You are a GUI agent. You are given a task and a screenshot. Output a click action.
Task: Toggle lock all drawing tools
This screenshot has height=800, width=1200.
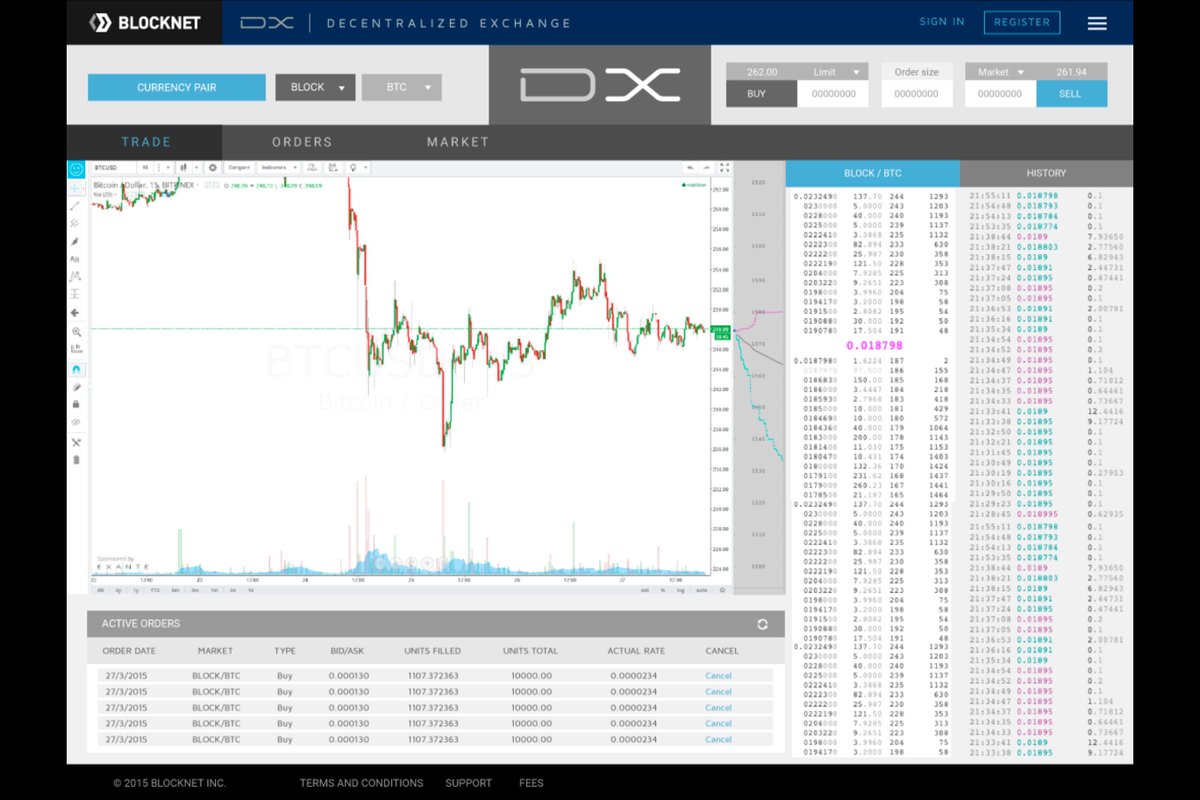(76, 404)
